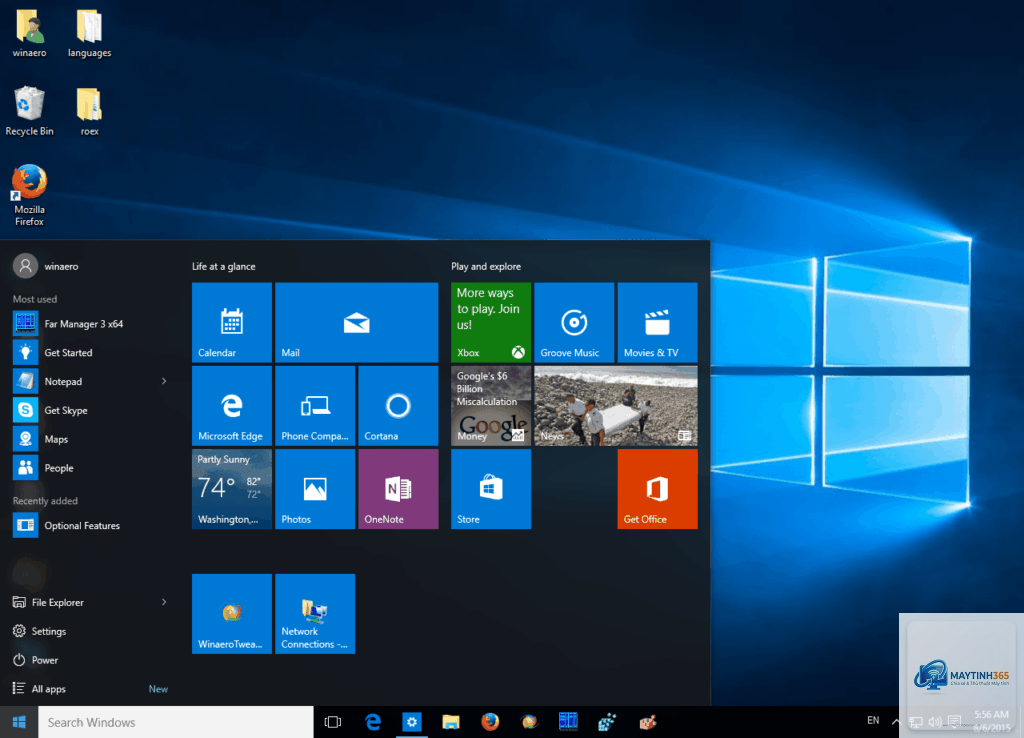Click the Start button on the taskbar
1024x738 pixels.
(19, 722)
